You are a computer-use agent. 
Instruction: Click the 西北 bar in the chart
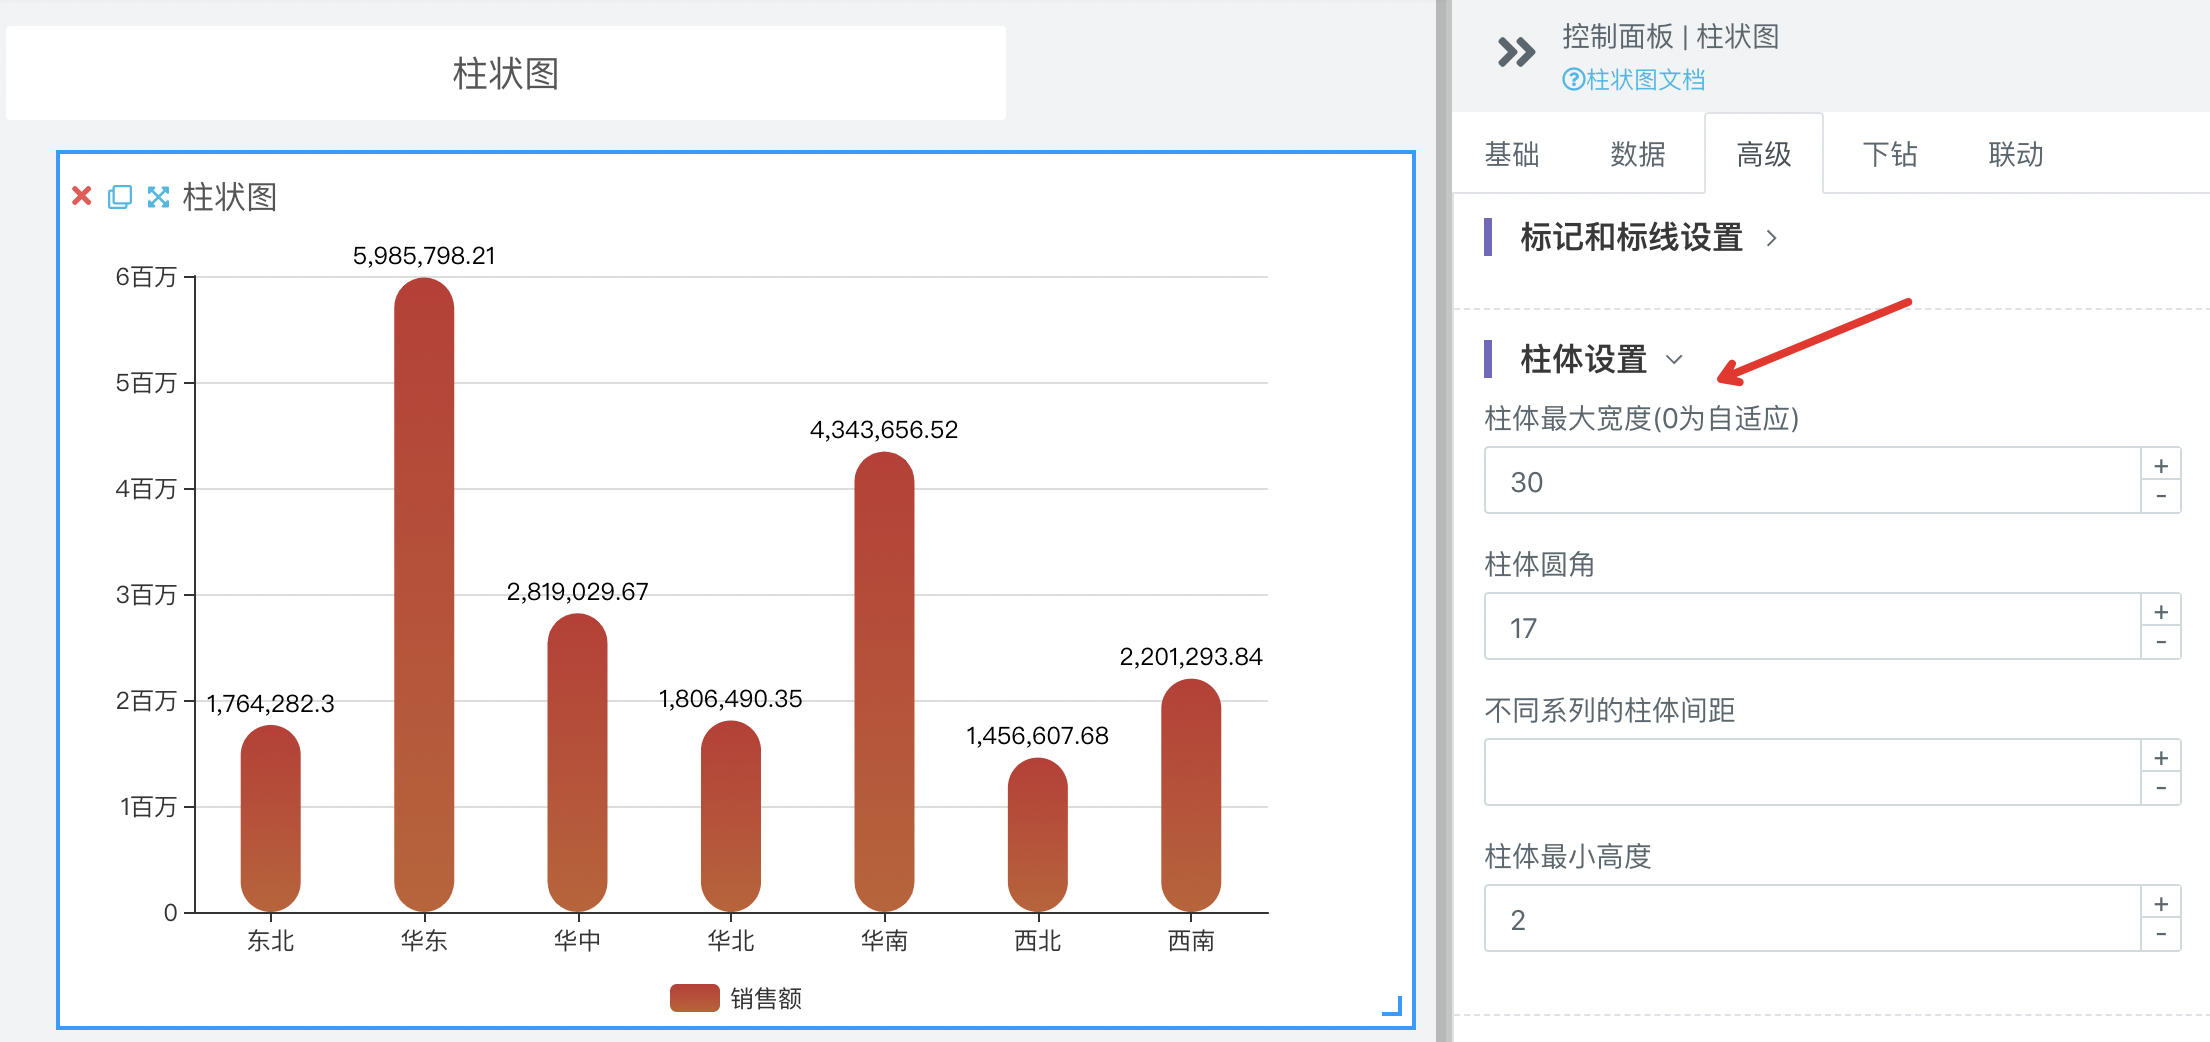[1038, 835]
